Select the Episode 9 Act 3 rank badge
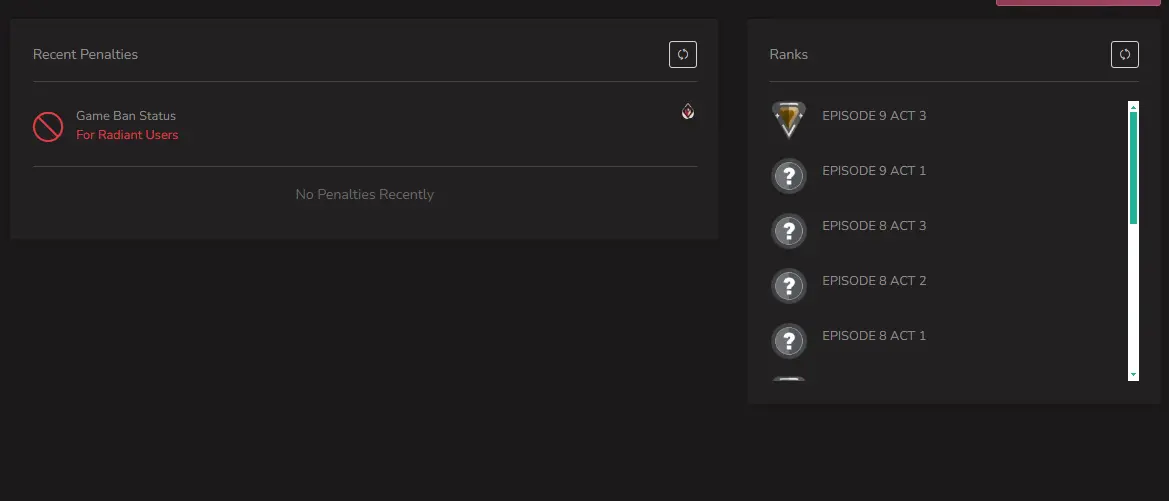The width and height of the screenshot is (1169, 501). coord(789,120)
